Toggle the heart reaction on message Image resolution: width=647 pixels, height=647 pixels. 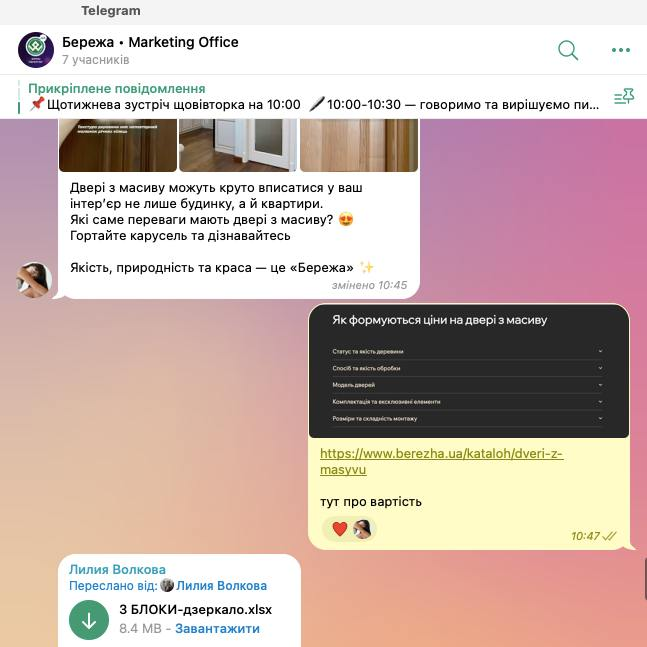(340, 529)
